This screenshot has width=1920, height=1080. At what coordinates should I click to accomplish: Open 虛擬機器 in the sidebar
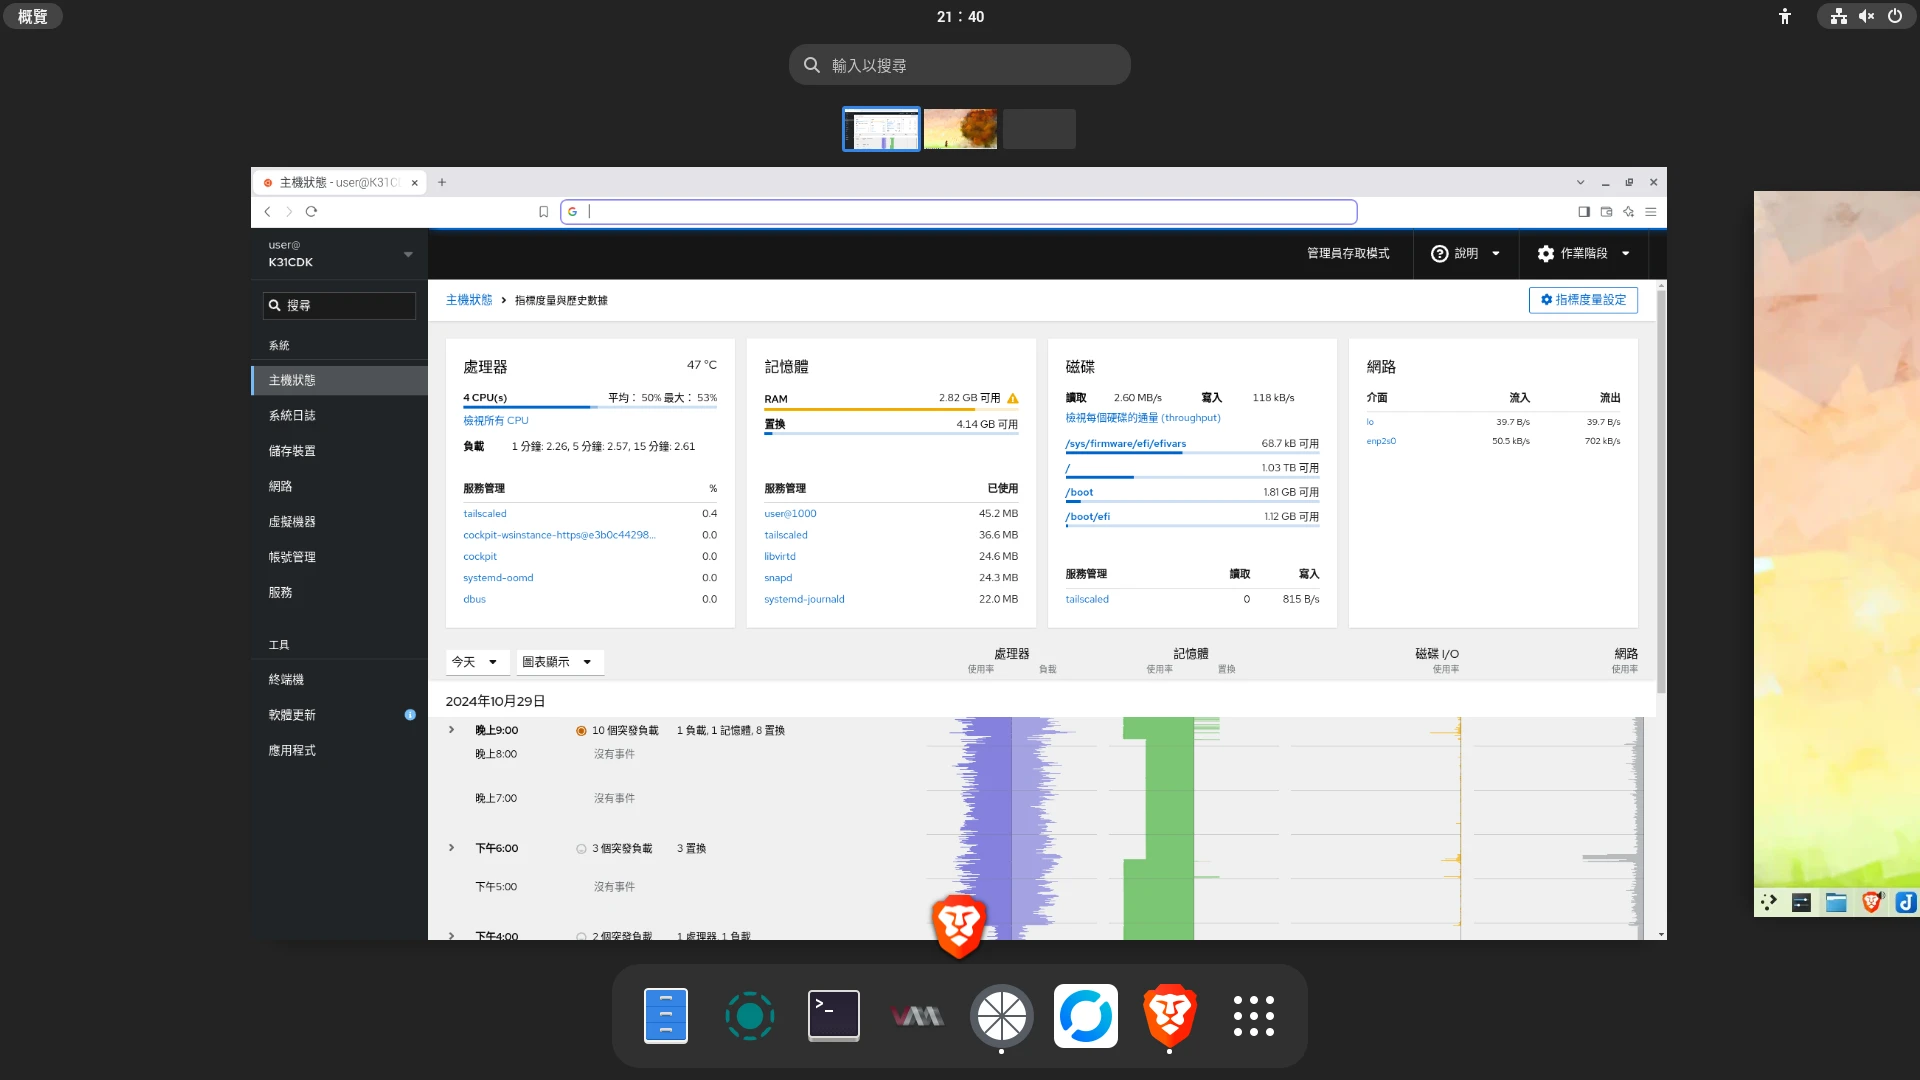pos(292,521)
